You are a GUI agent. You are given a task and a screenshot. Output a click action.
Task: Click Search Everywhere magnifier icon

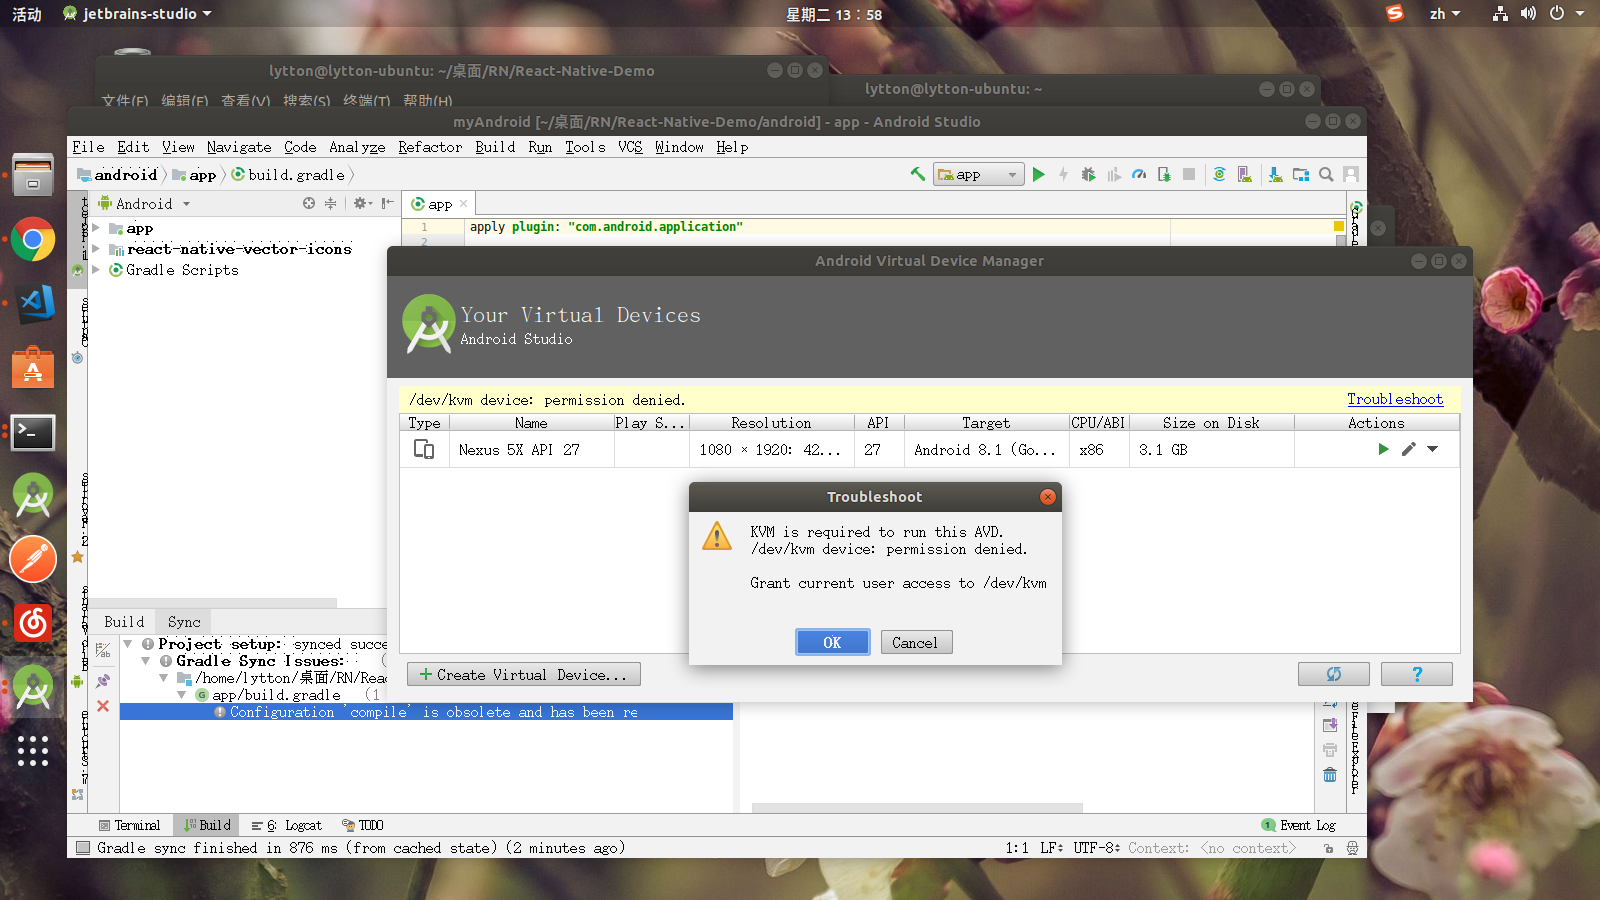[1326, 174]
